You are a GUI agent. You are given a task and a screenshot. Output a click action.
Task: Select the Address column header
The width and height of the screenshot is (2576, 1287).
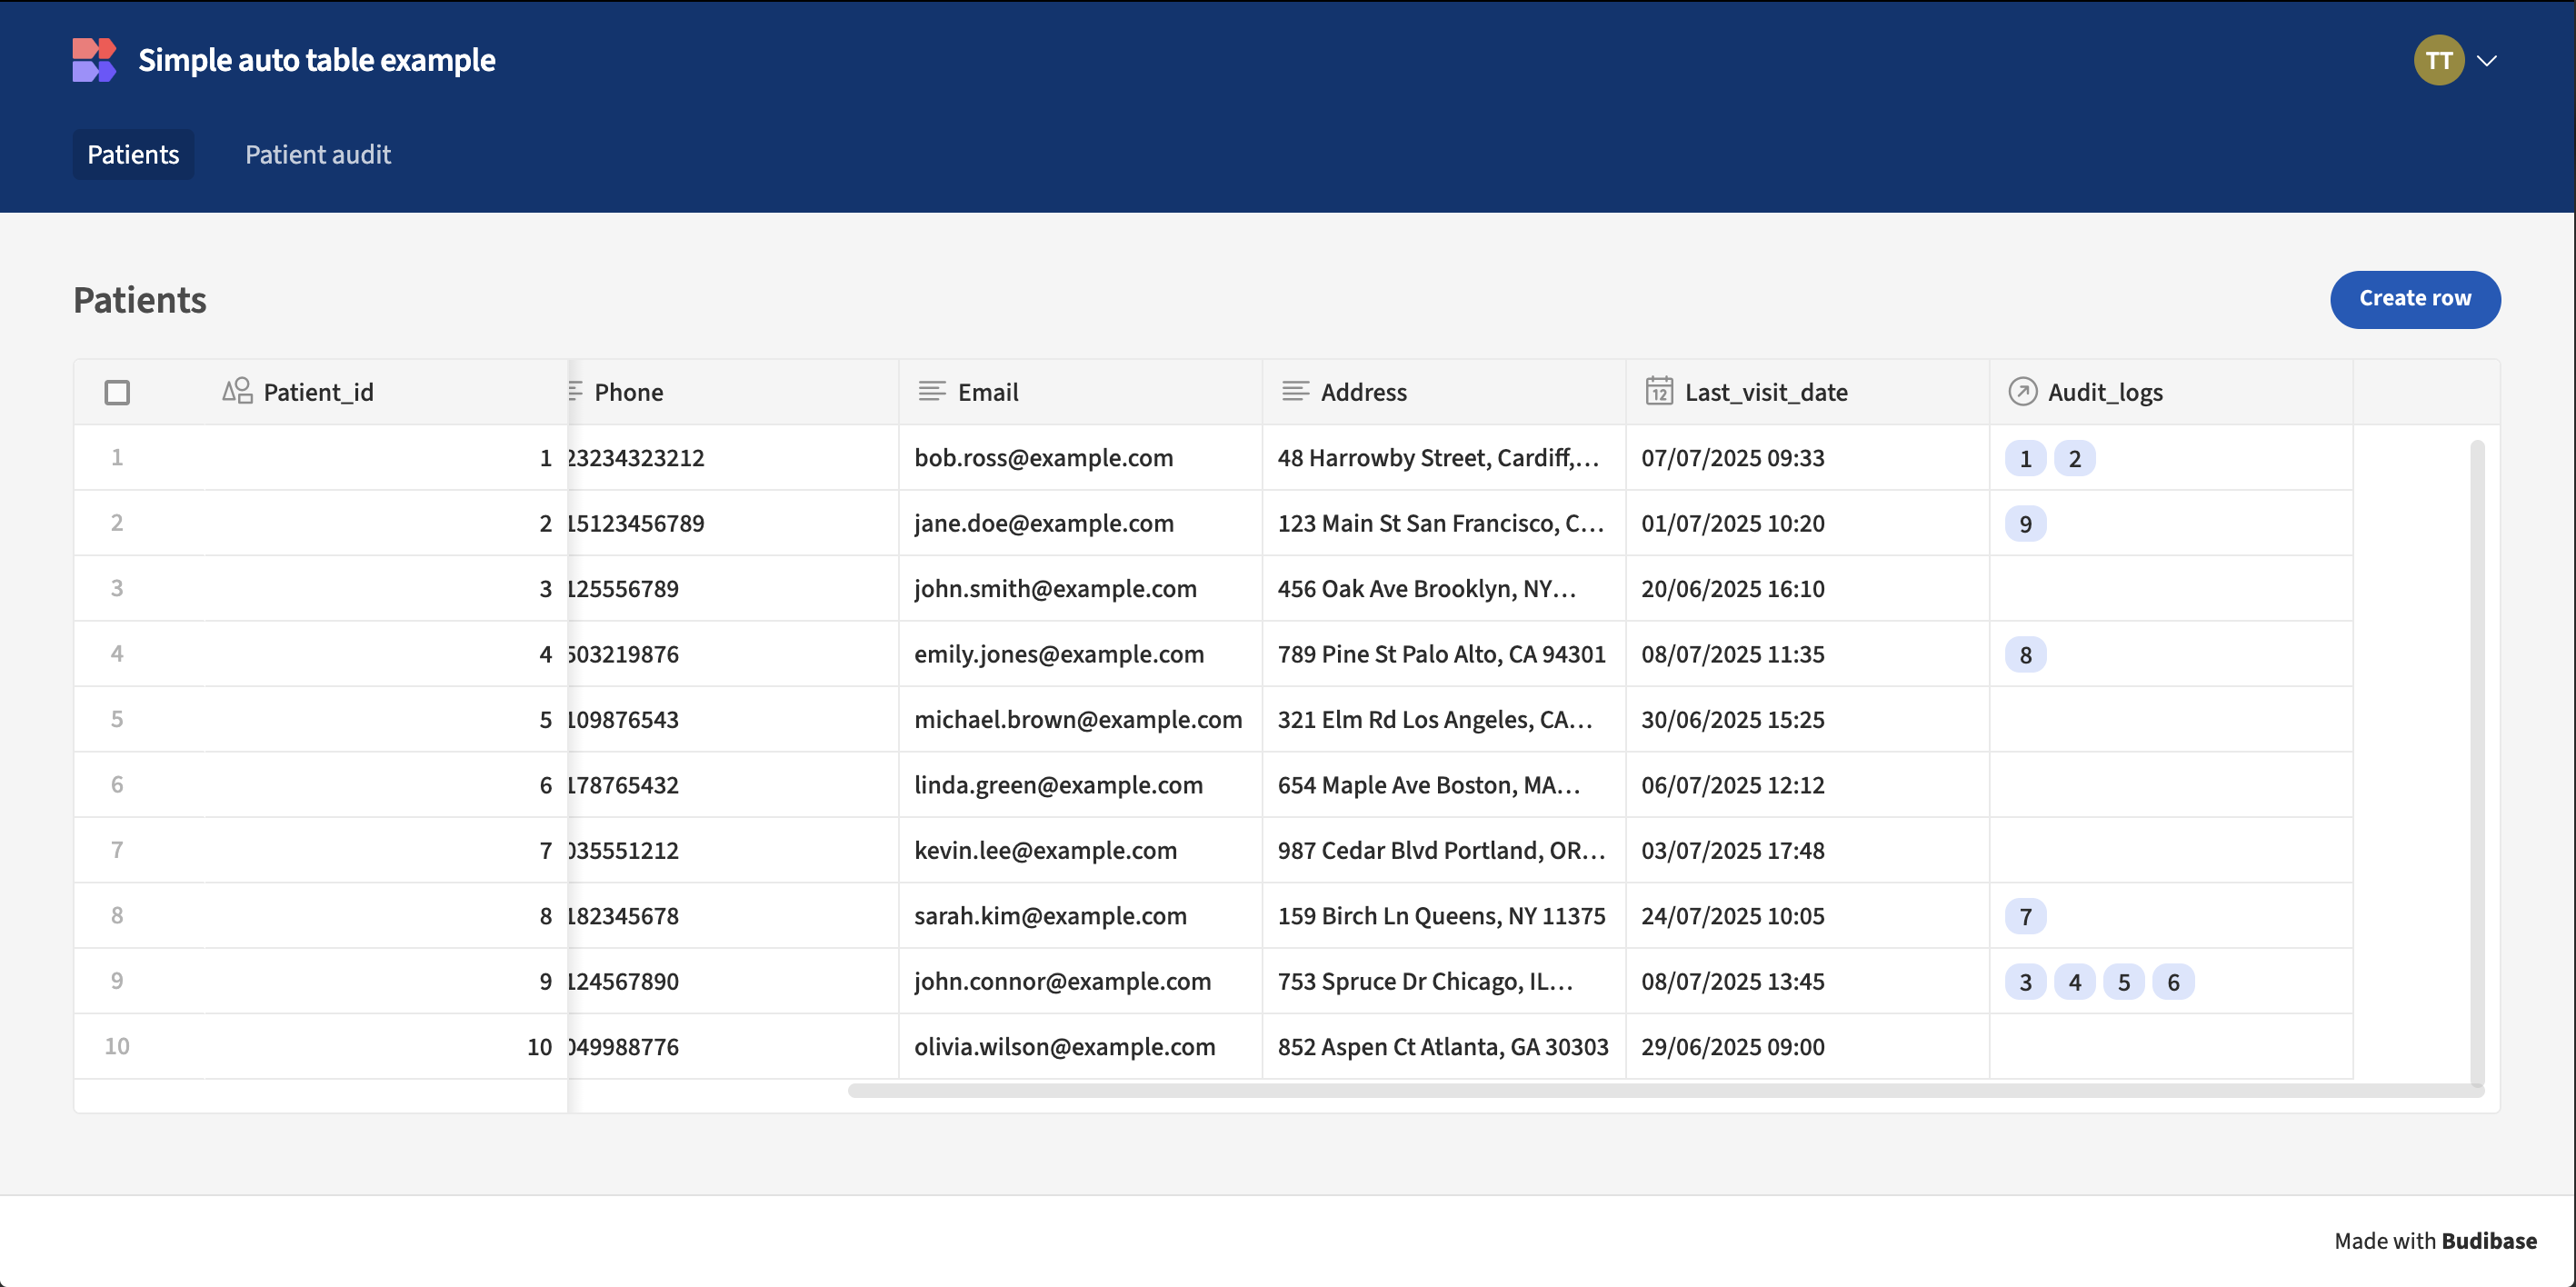click(x=1444, y=392)
